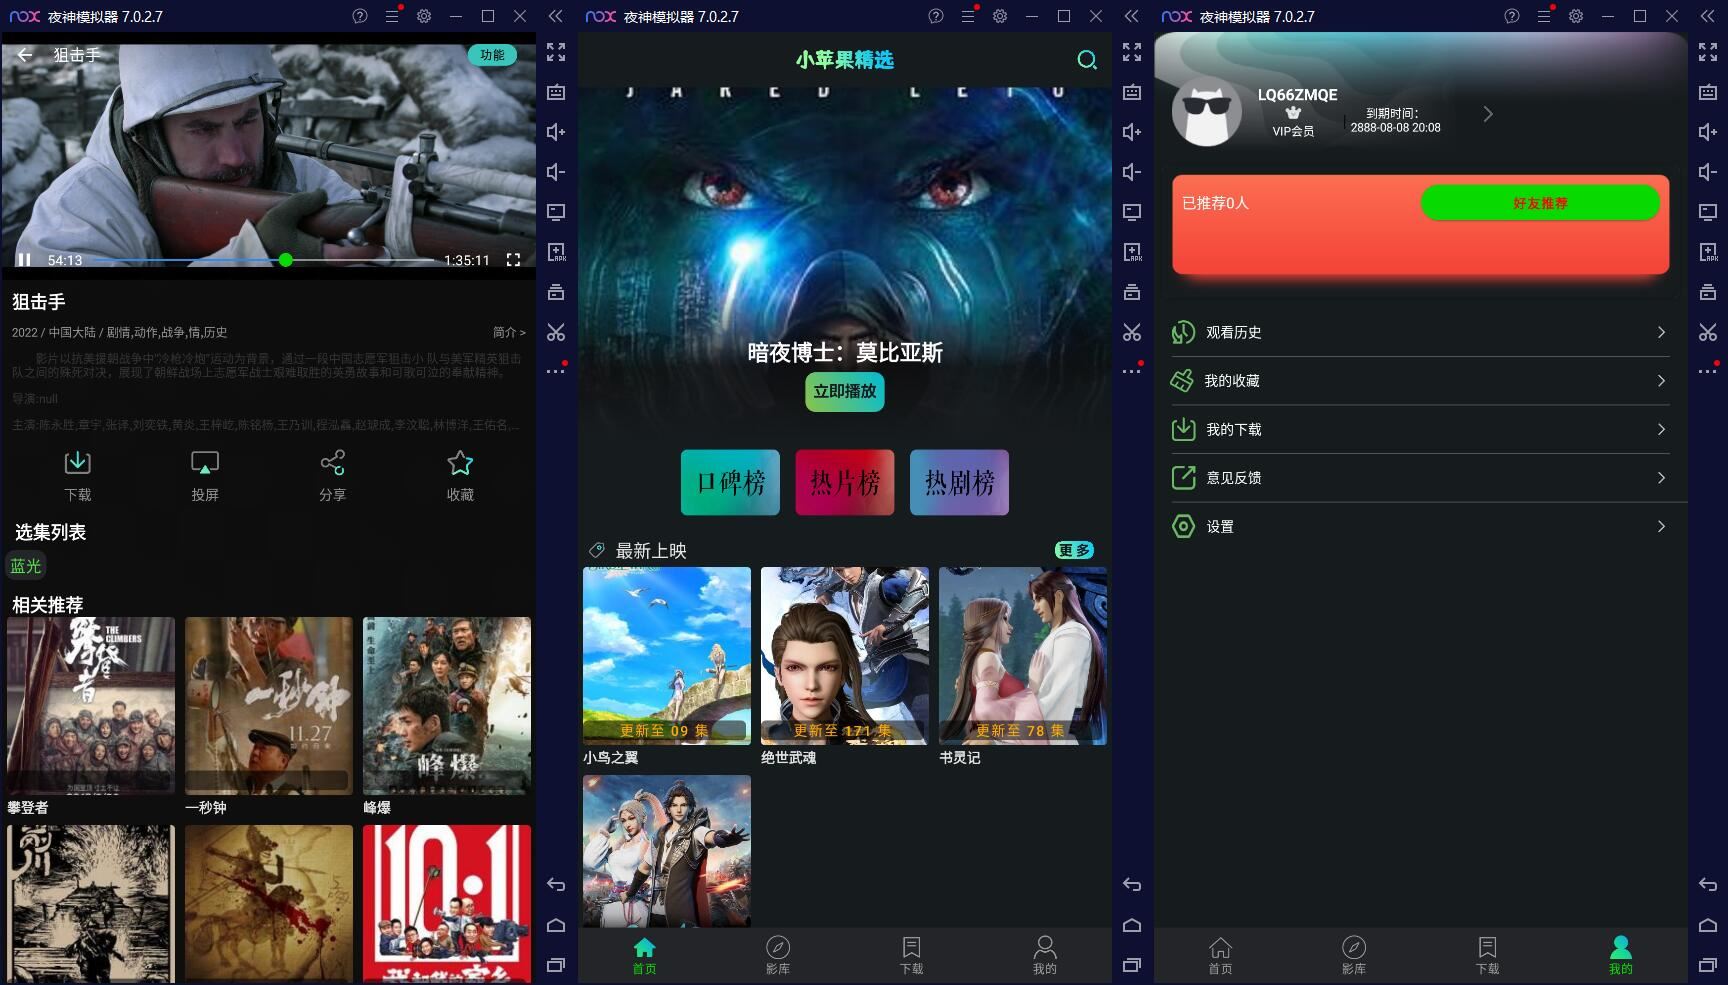Screen dimensions: 1728x985
Task: Open settings gear in left Nox title bar
Action: [424, 16]
